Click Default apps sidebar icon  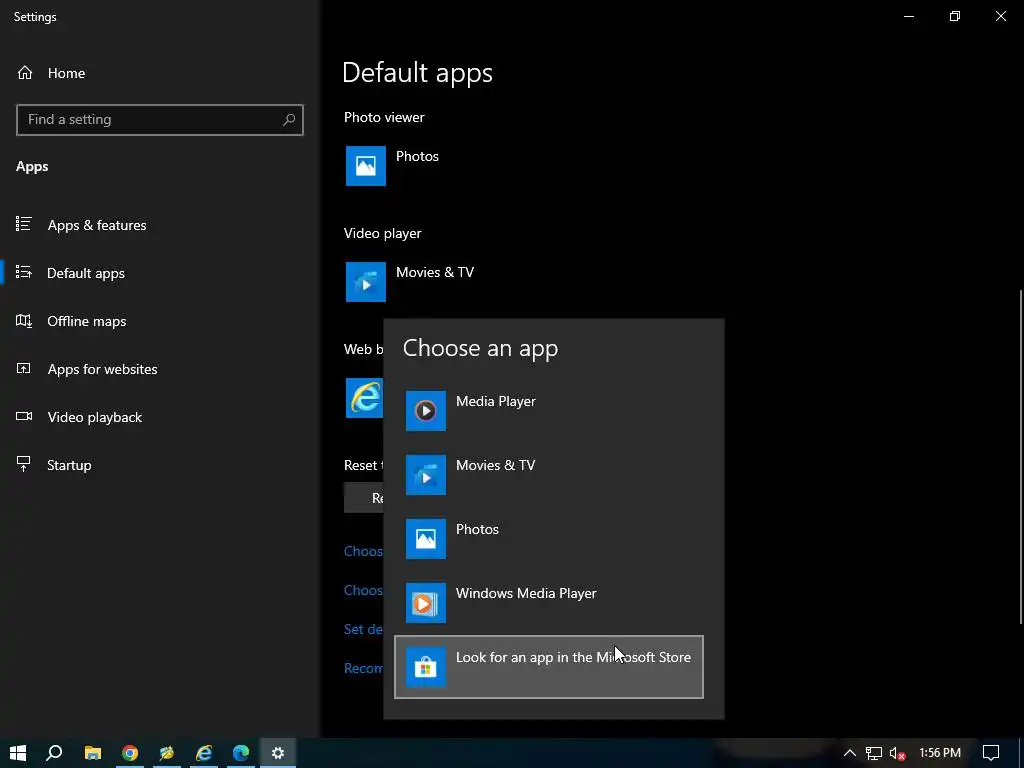click(24, 272)
